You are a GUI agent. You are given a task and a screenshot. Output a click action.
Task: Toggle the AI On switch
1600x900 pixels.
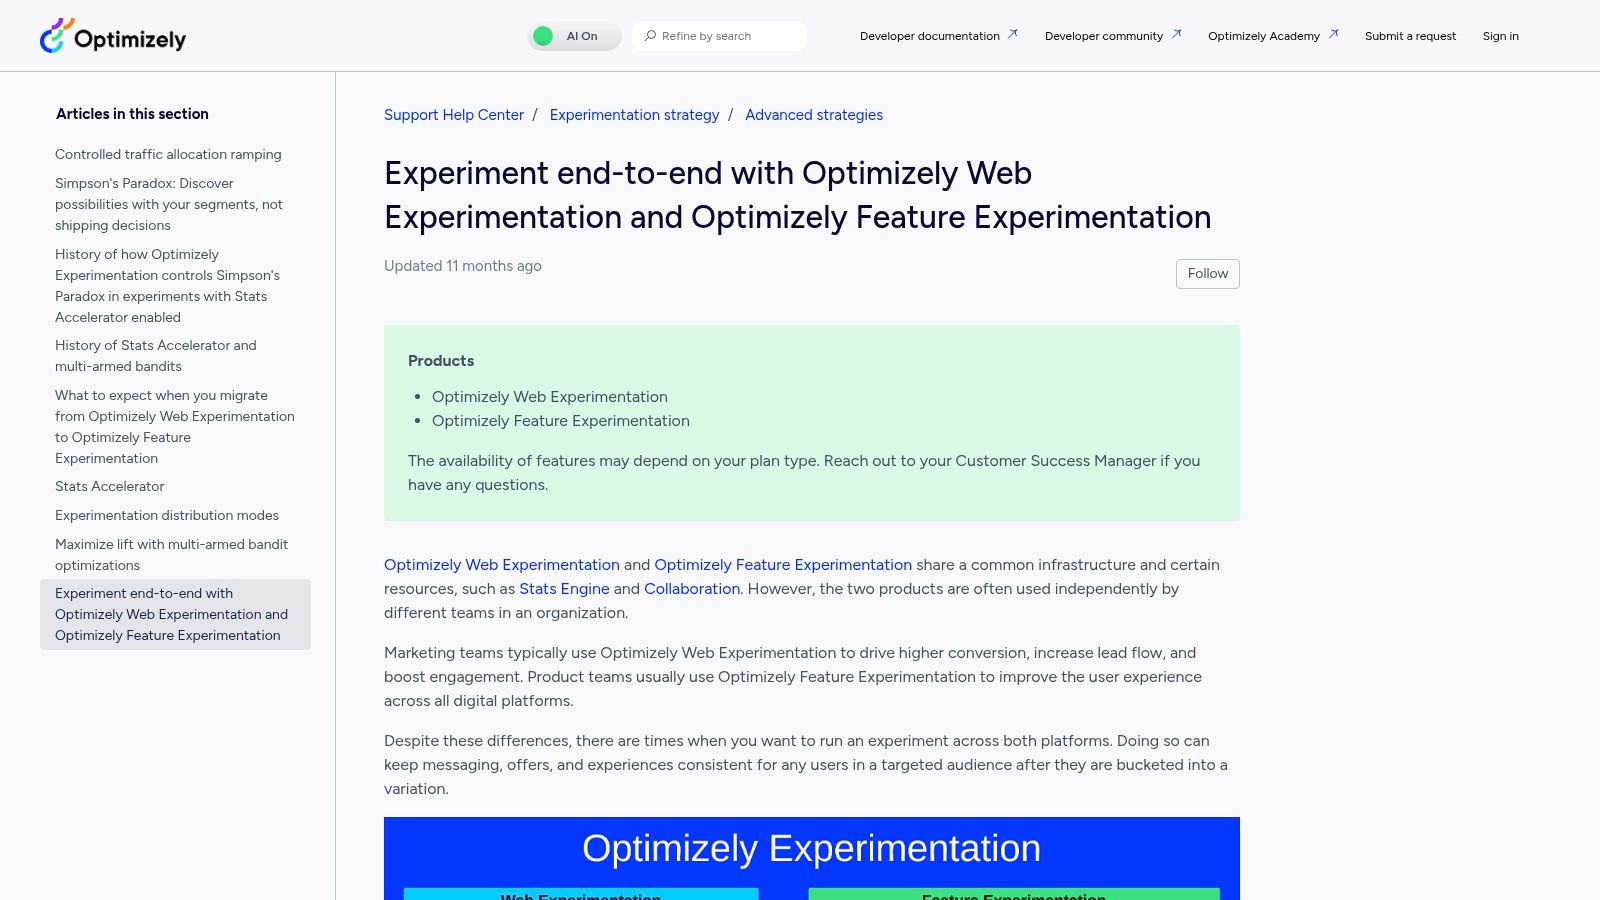574,36
